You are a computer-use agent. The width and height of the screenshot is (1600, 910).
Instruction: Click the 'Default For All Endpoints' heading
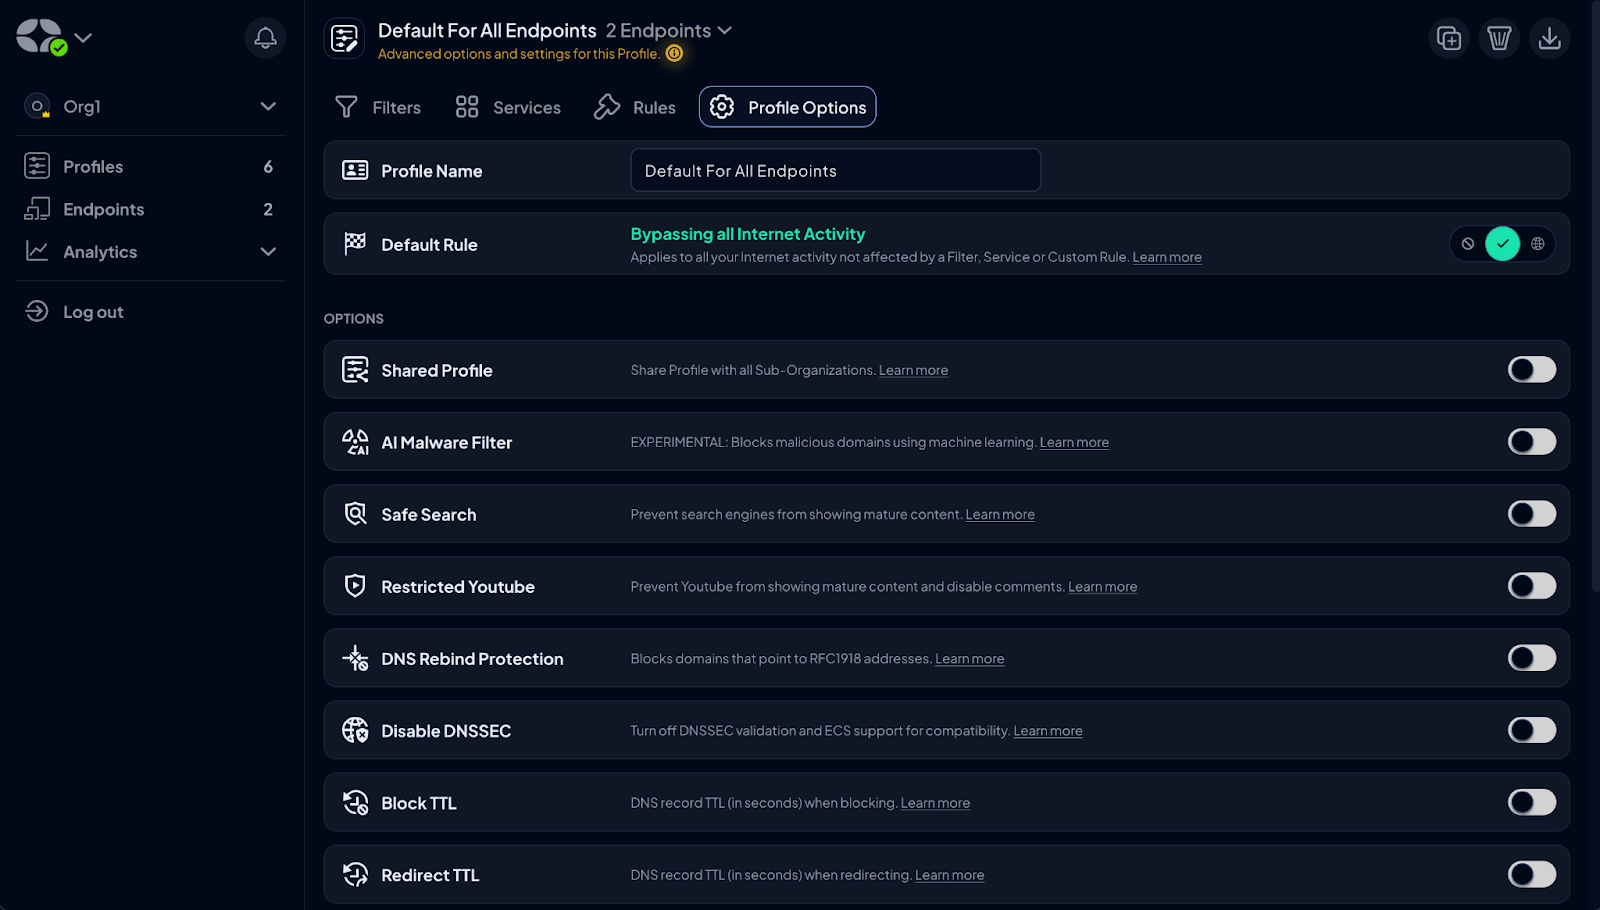(x=487, y=30)
